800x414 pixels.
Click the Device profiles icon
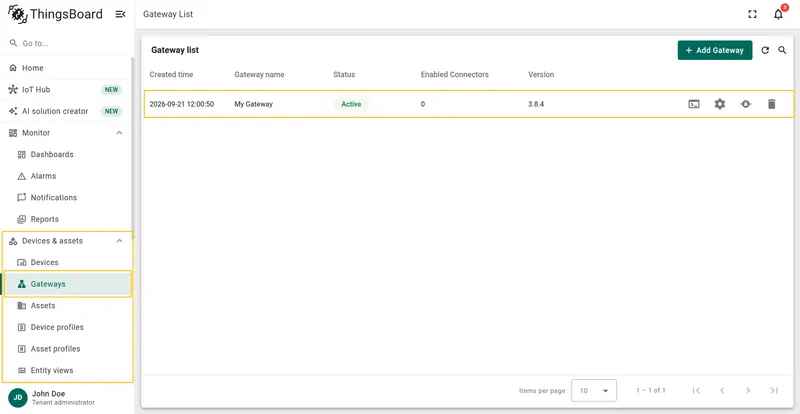pyautogui.click(x=21, y=327)
